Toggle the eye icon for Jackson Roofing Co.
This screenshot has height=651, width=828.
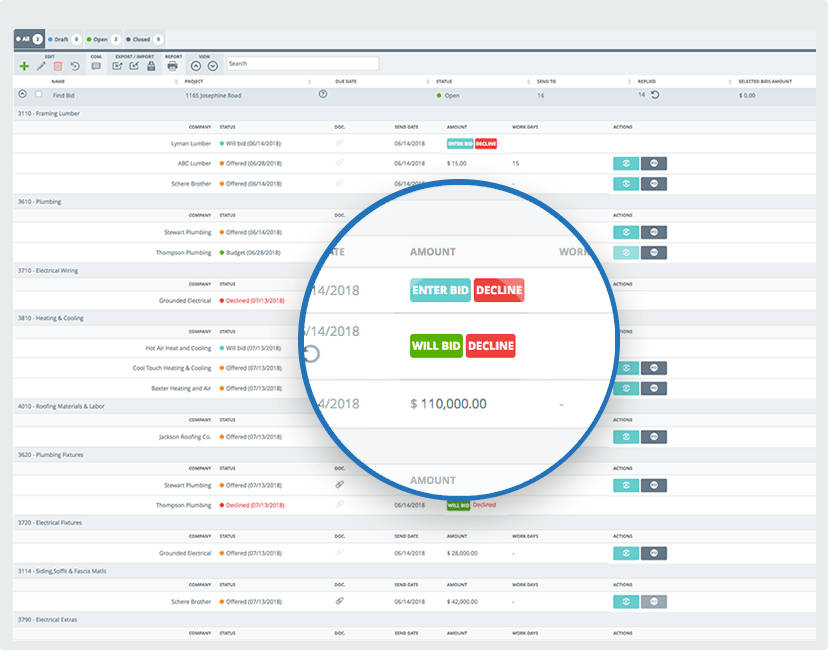tap(625, 437)
